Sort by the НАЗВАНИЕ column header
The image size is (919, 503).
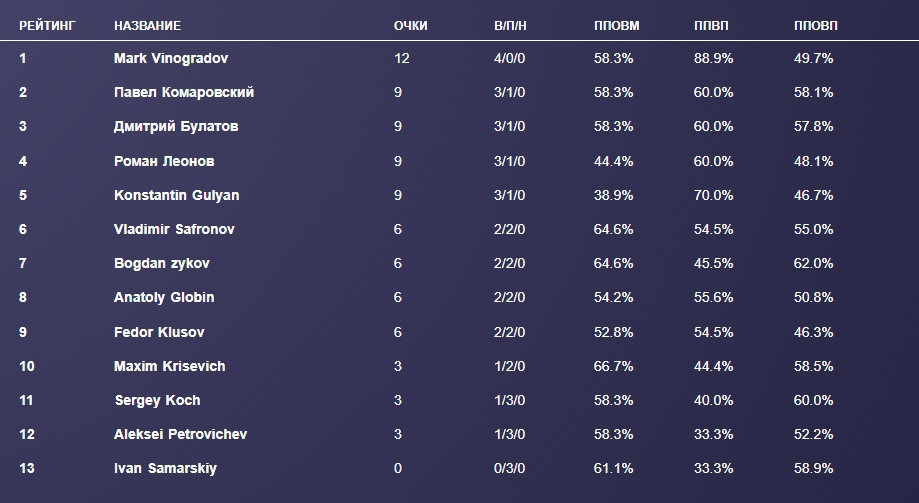pos(148,25)
